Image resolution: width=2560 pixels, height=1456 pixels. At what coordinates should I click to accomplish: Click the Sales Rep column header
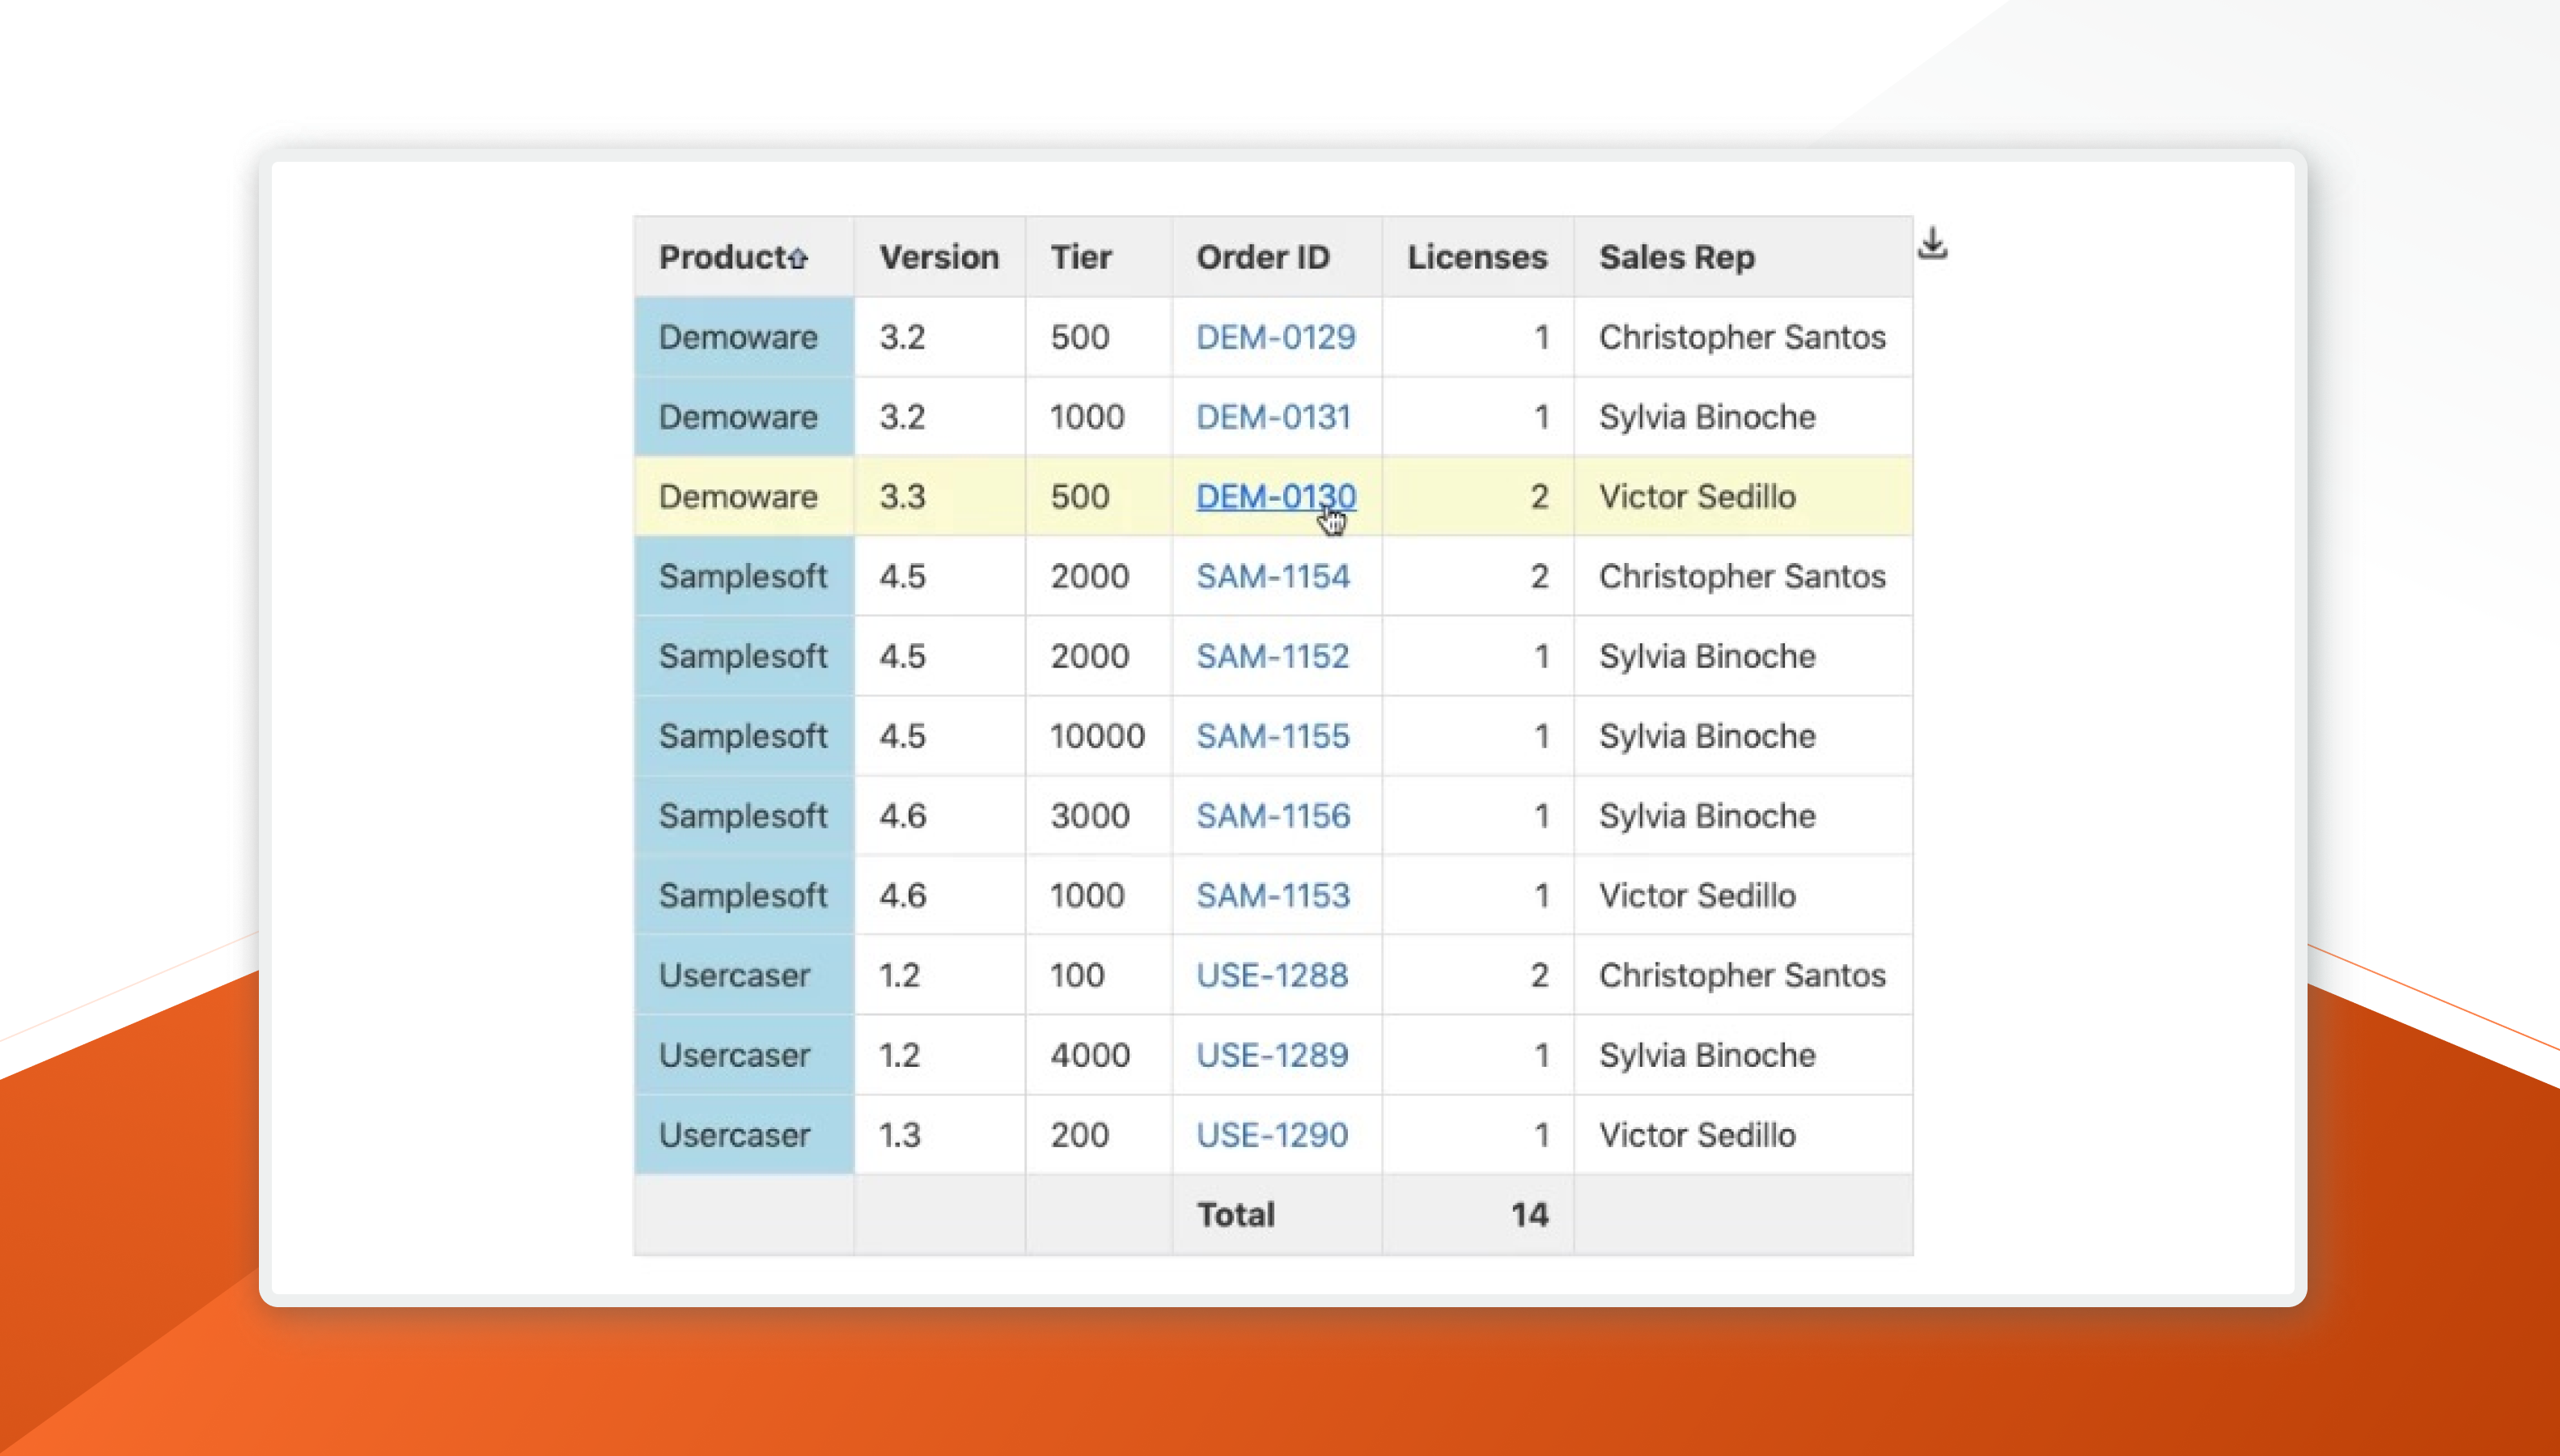pyautogui.click(x=1676, y=257)
